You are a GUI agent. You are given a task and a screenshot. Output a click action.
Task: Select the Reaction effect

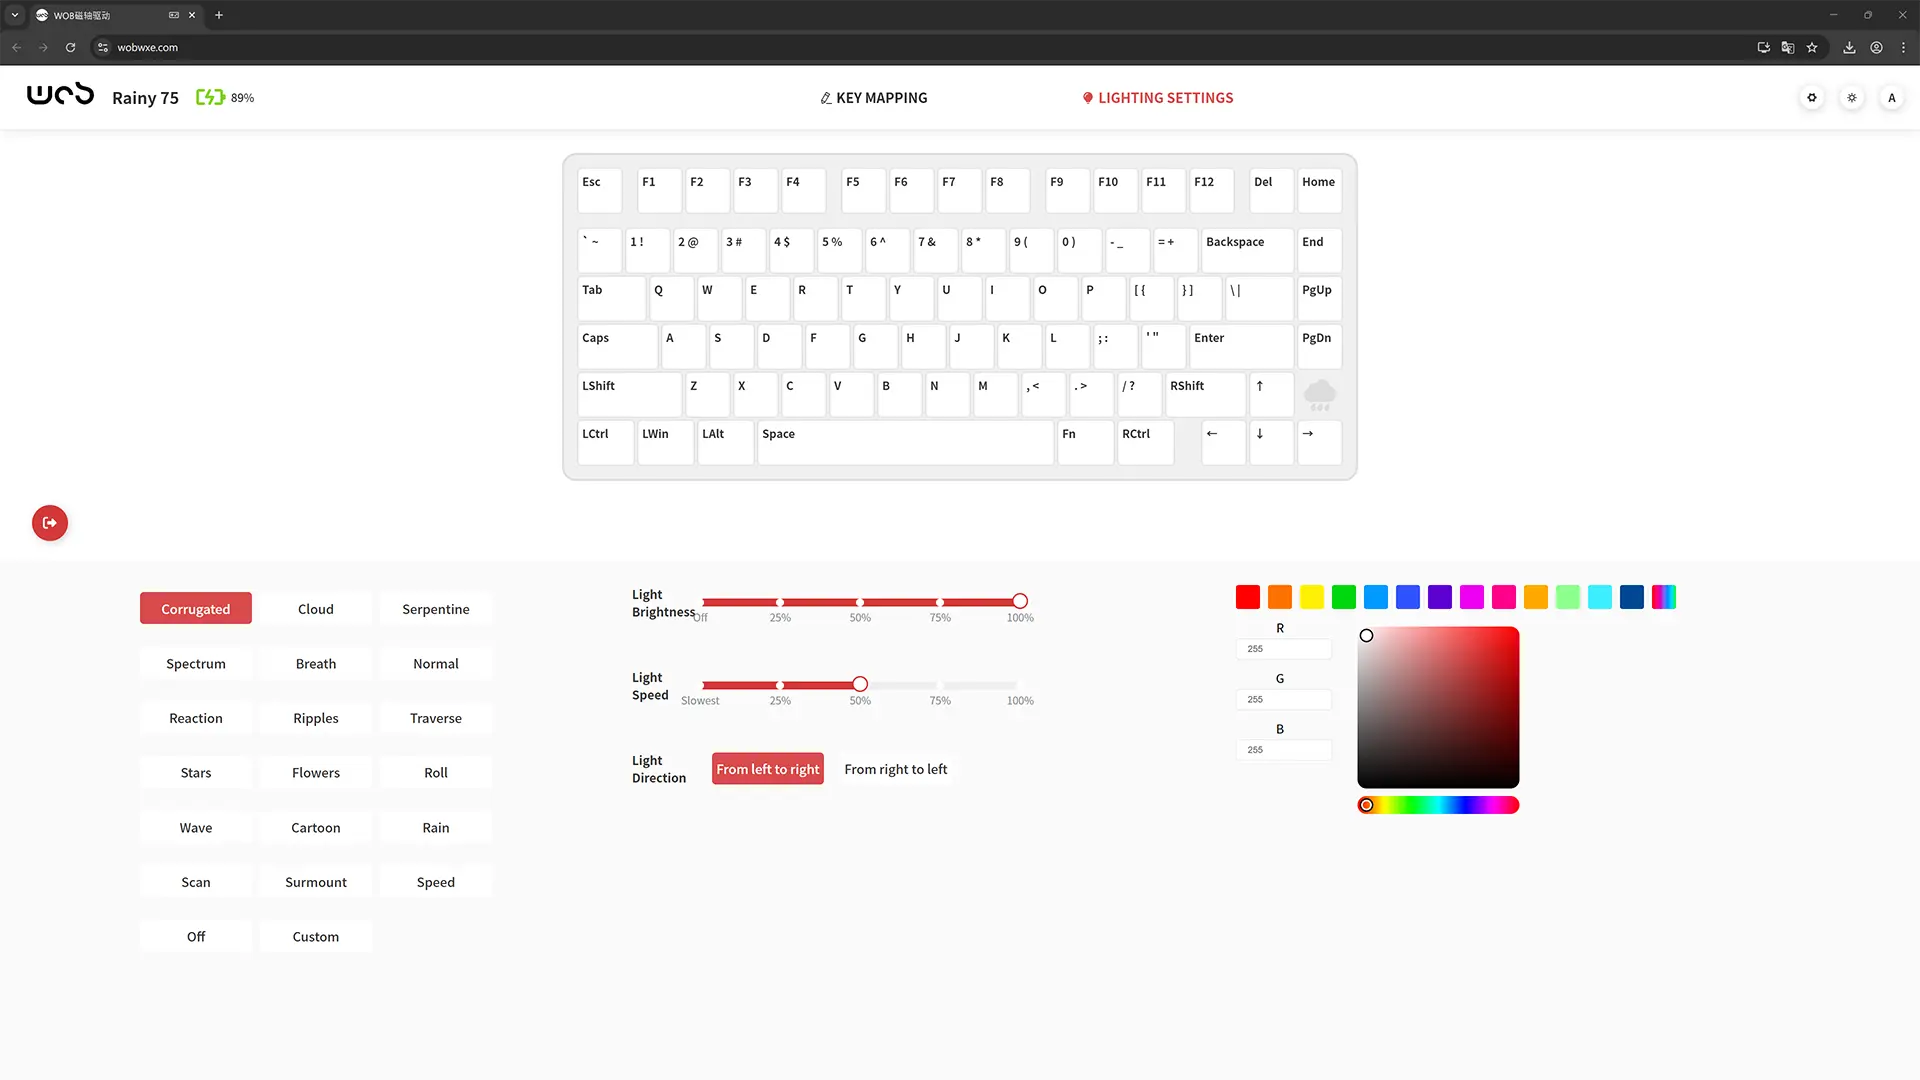(x=196, y=718)
